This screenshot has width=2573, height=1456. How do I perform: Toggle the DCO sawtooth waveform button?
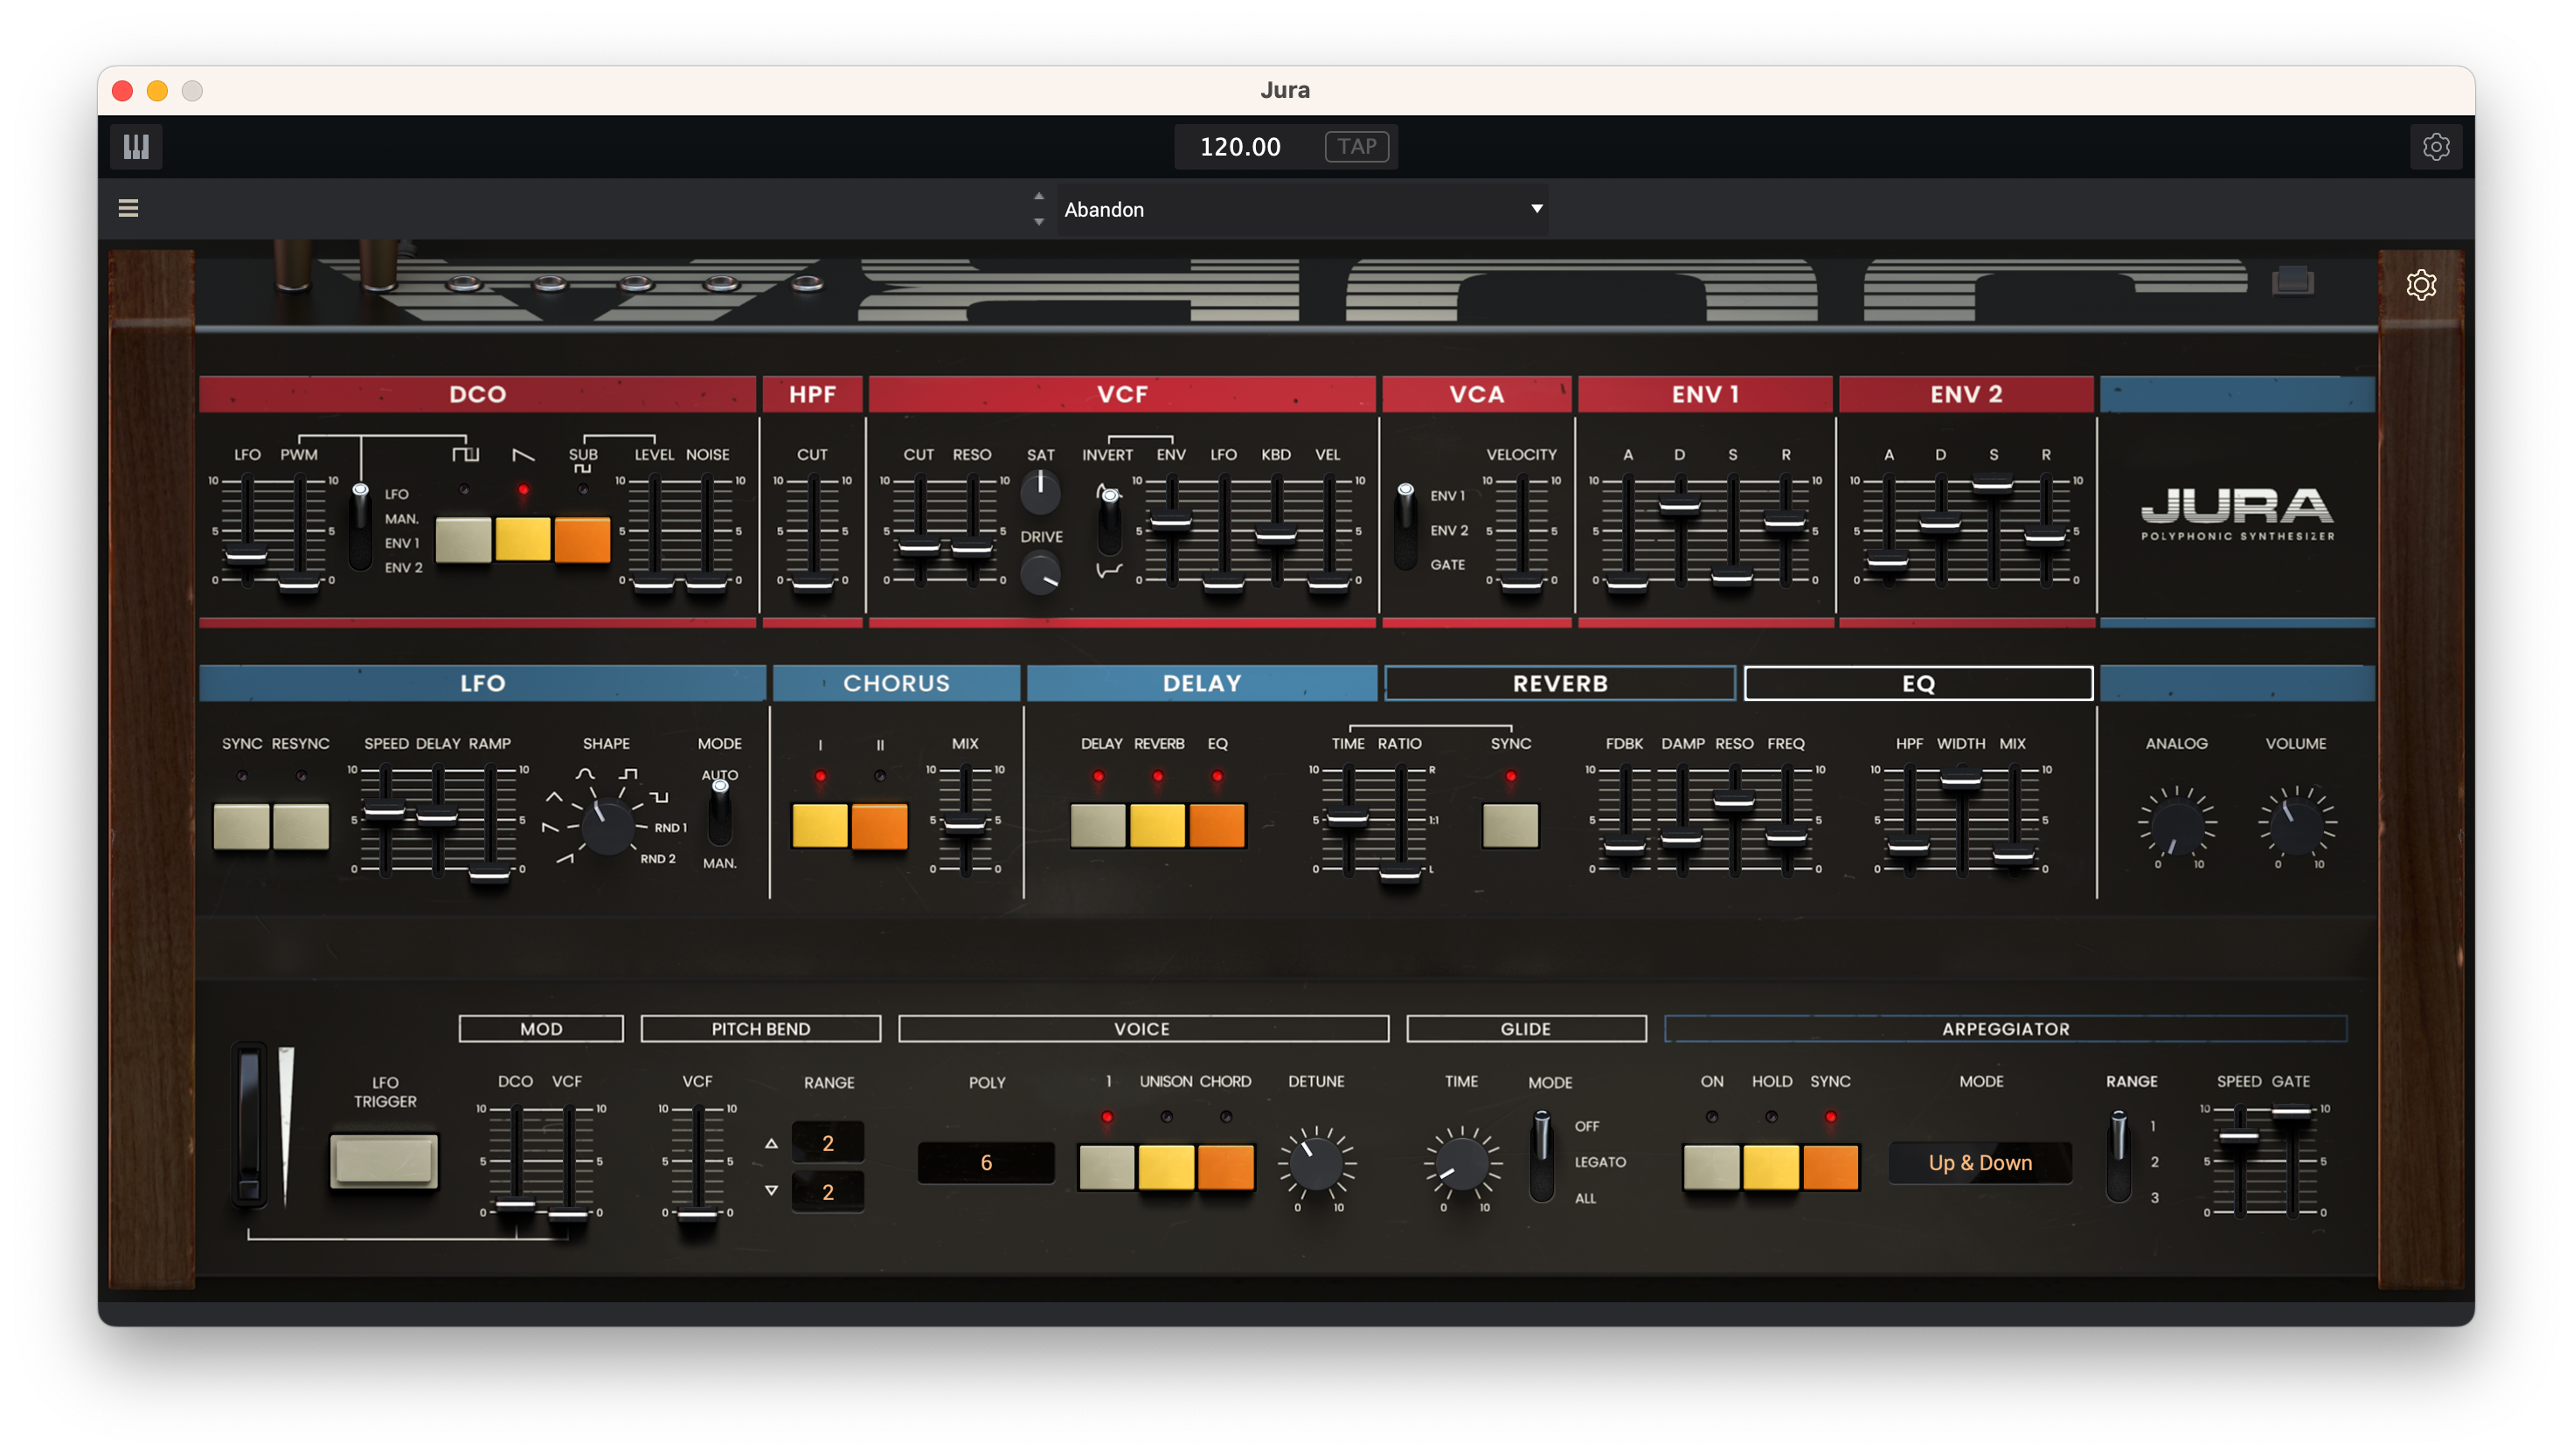click(x=522, y=540)
